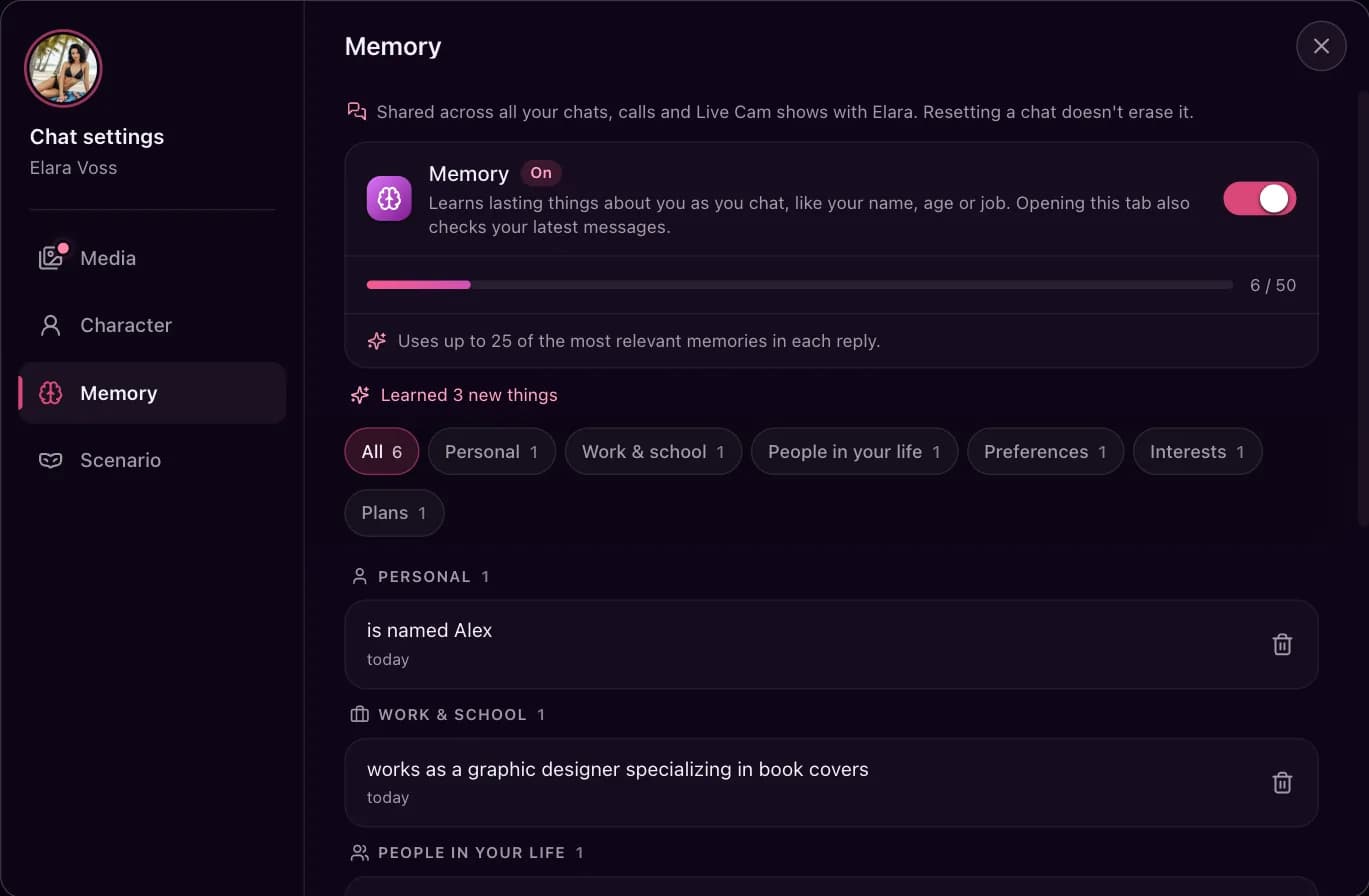Viewport: 1369px width, 896px height.
Task: Click the briefcase icon by WORK & SCHOOL
Action: (x=360, y=715)
